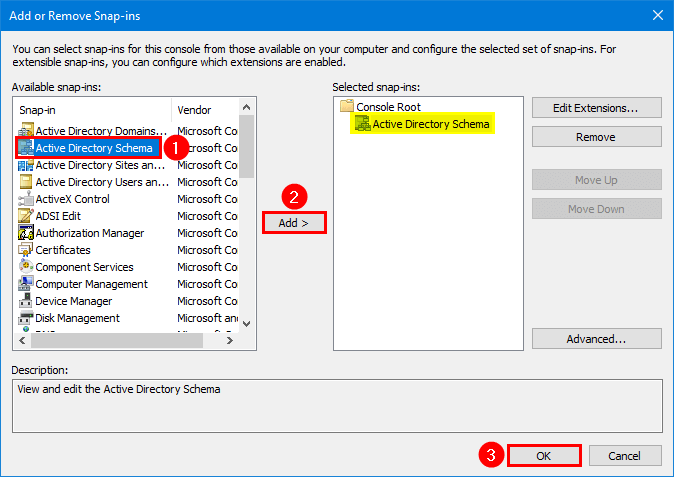Click the Active Directory Sites icon
Screen dimensions: 674x477
pyautogui.click(x=26, y=165)
